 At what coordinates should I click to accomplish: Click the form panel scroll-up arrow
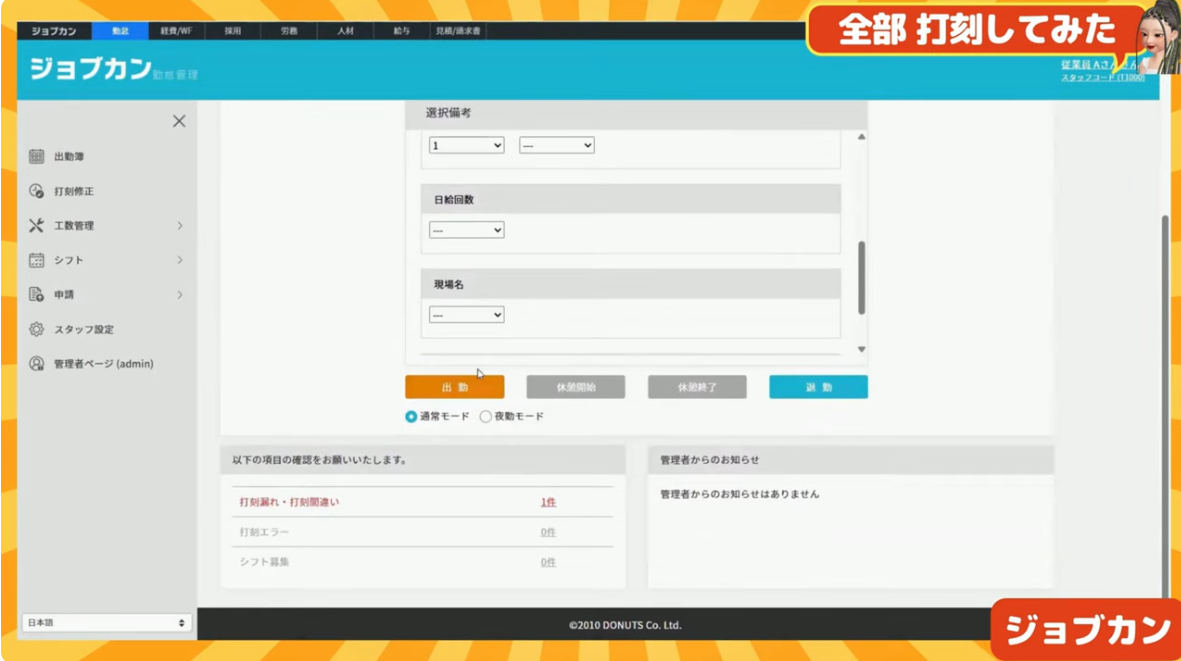pos(862,137)
